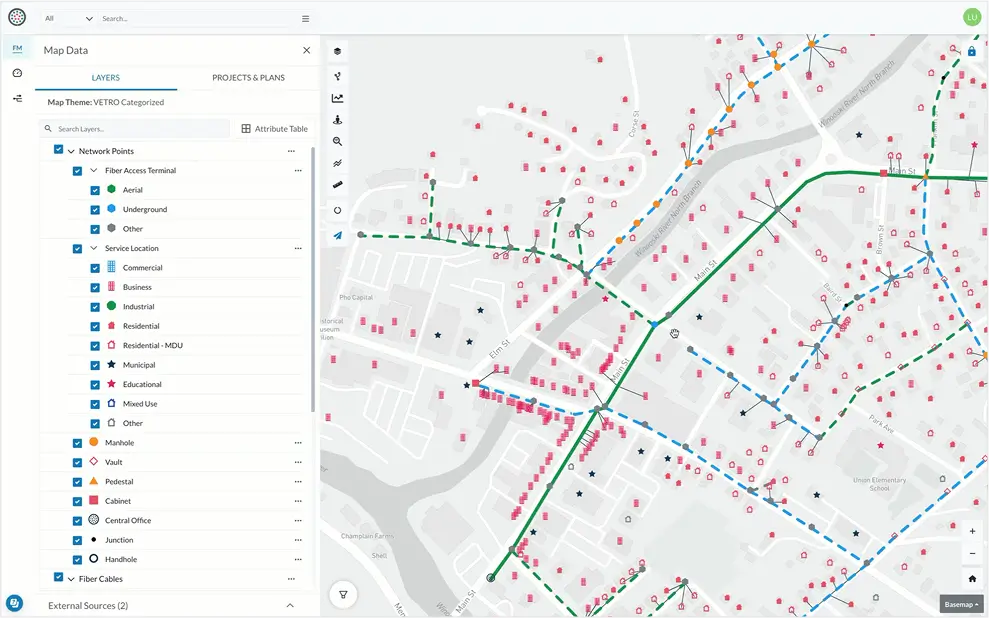Open the dashboard gauge sidebar icon
The width and height of the screenshot is (989, 618).
coord(17,73)
